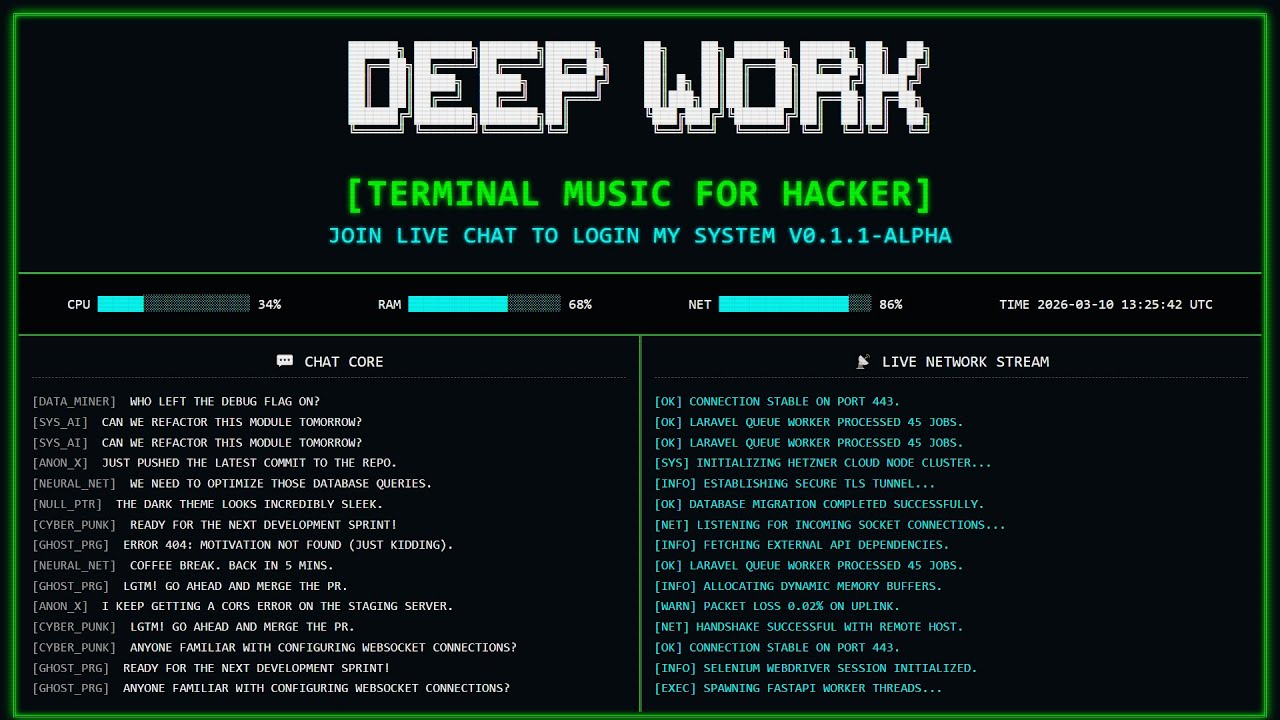Select DATA_MINER's debug flag message
This screenshot has width=1280, height=720.
(x=176, y=402)
